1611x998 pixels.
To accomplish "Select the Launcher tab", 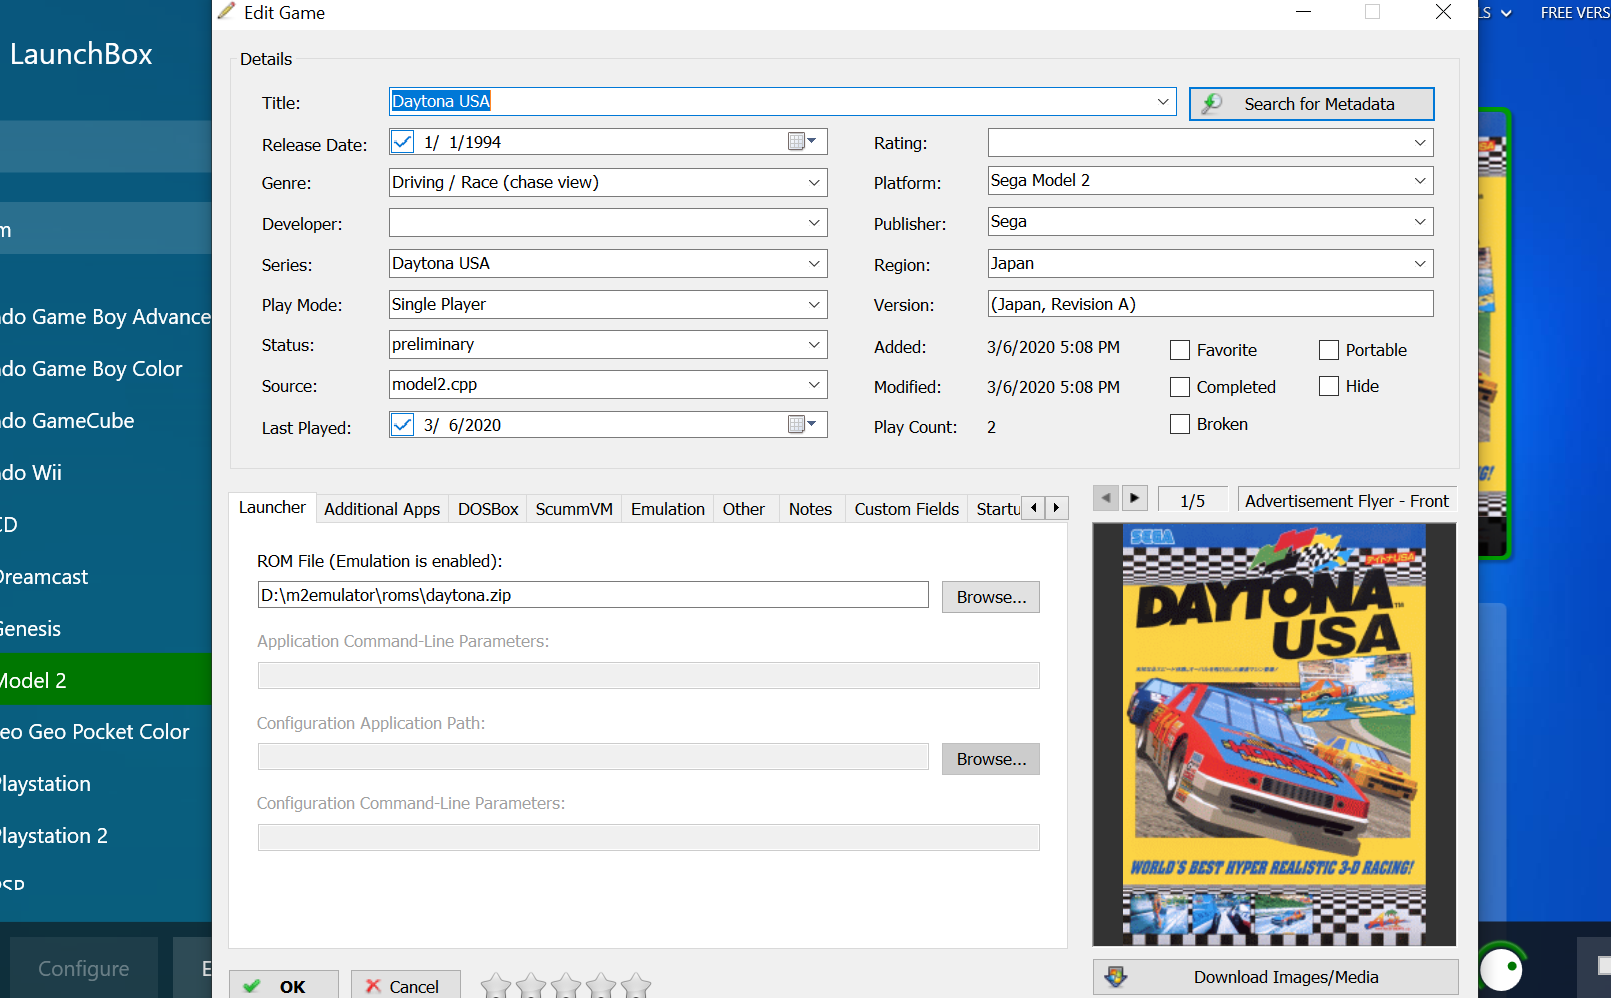I will 272,507.
